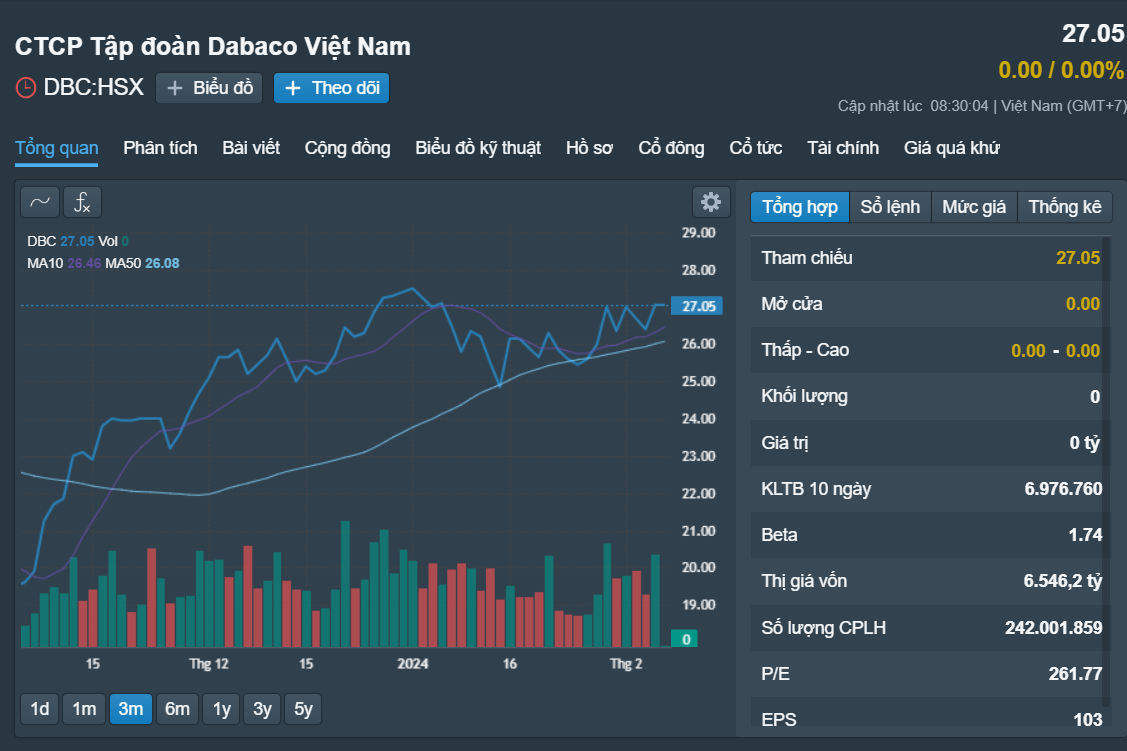Click the 27.05 price label on chart axis
The image size is (1127, 751).
tap(697, 306)
